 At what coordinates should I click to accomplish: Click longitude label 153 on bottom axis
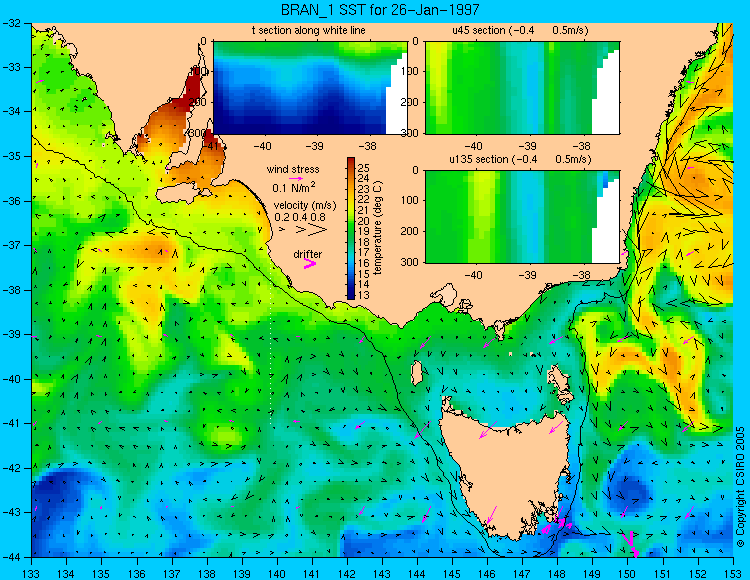point(733,574)
